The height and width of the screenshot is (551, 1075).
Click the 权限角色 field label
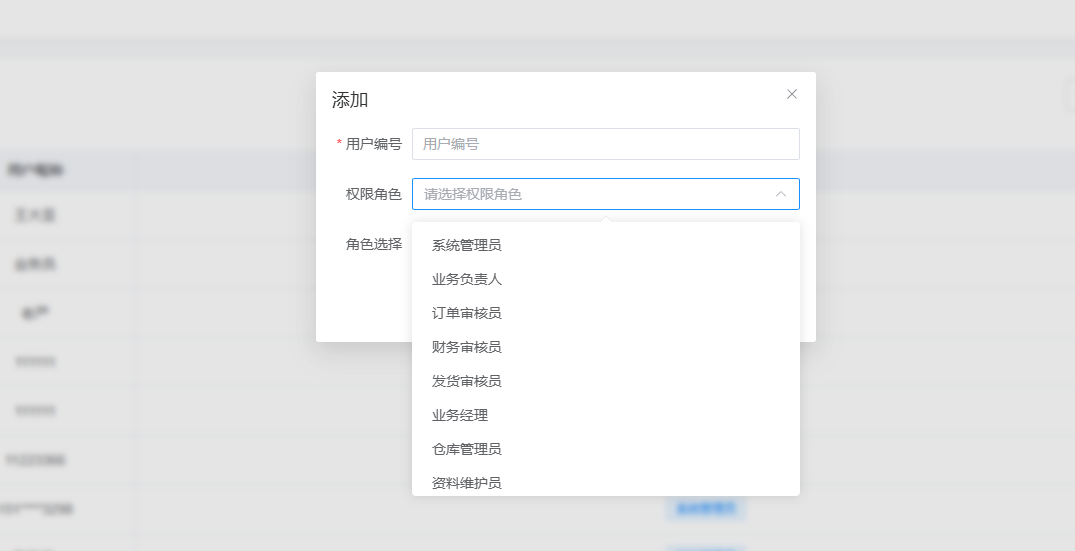(373, 194)
